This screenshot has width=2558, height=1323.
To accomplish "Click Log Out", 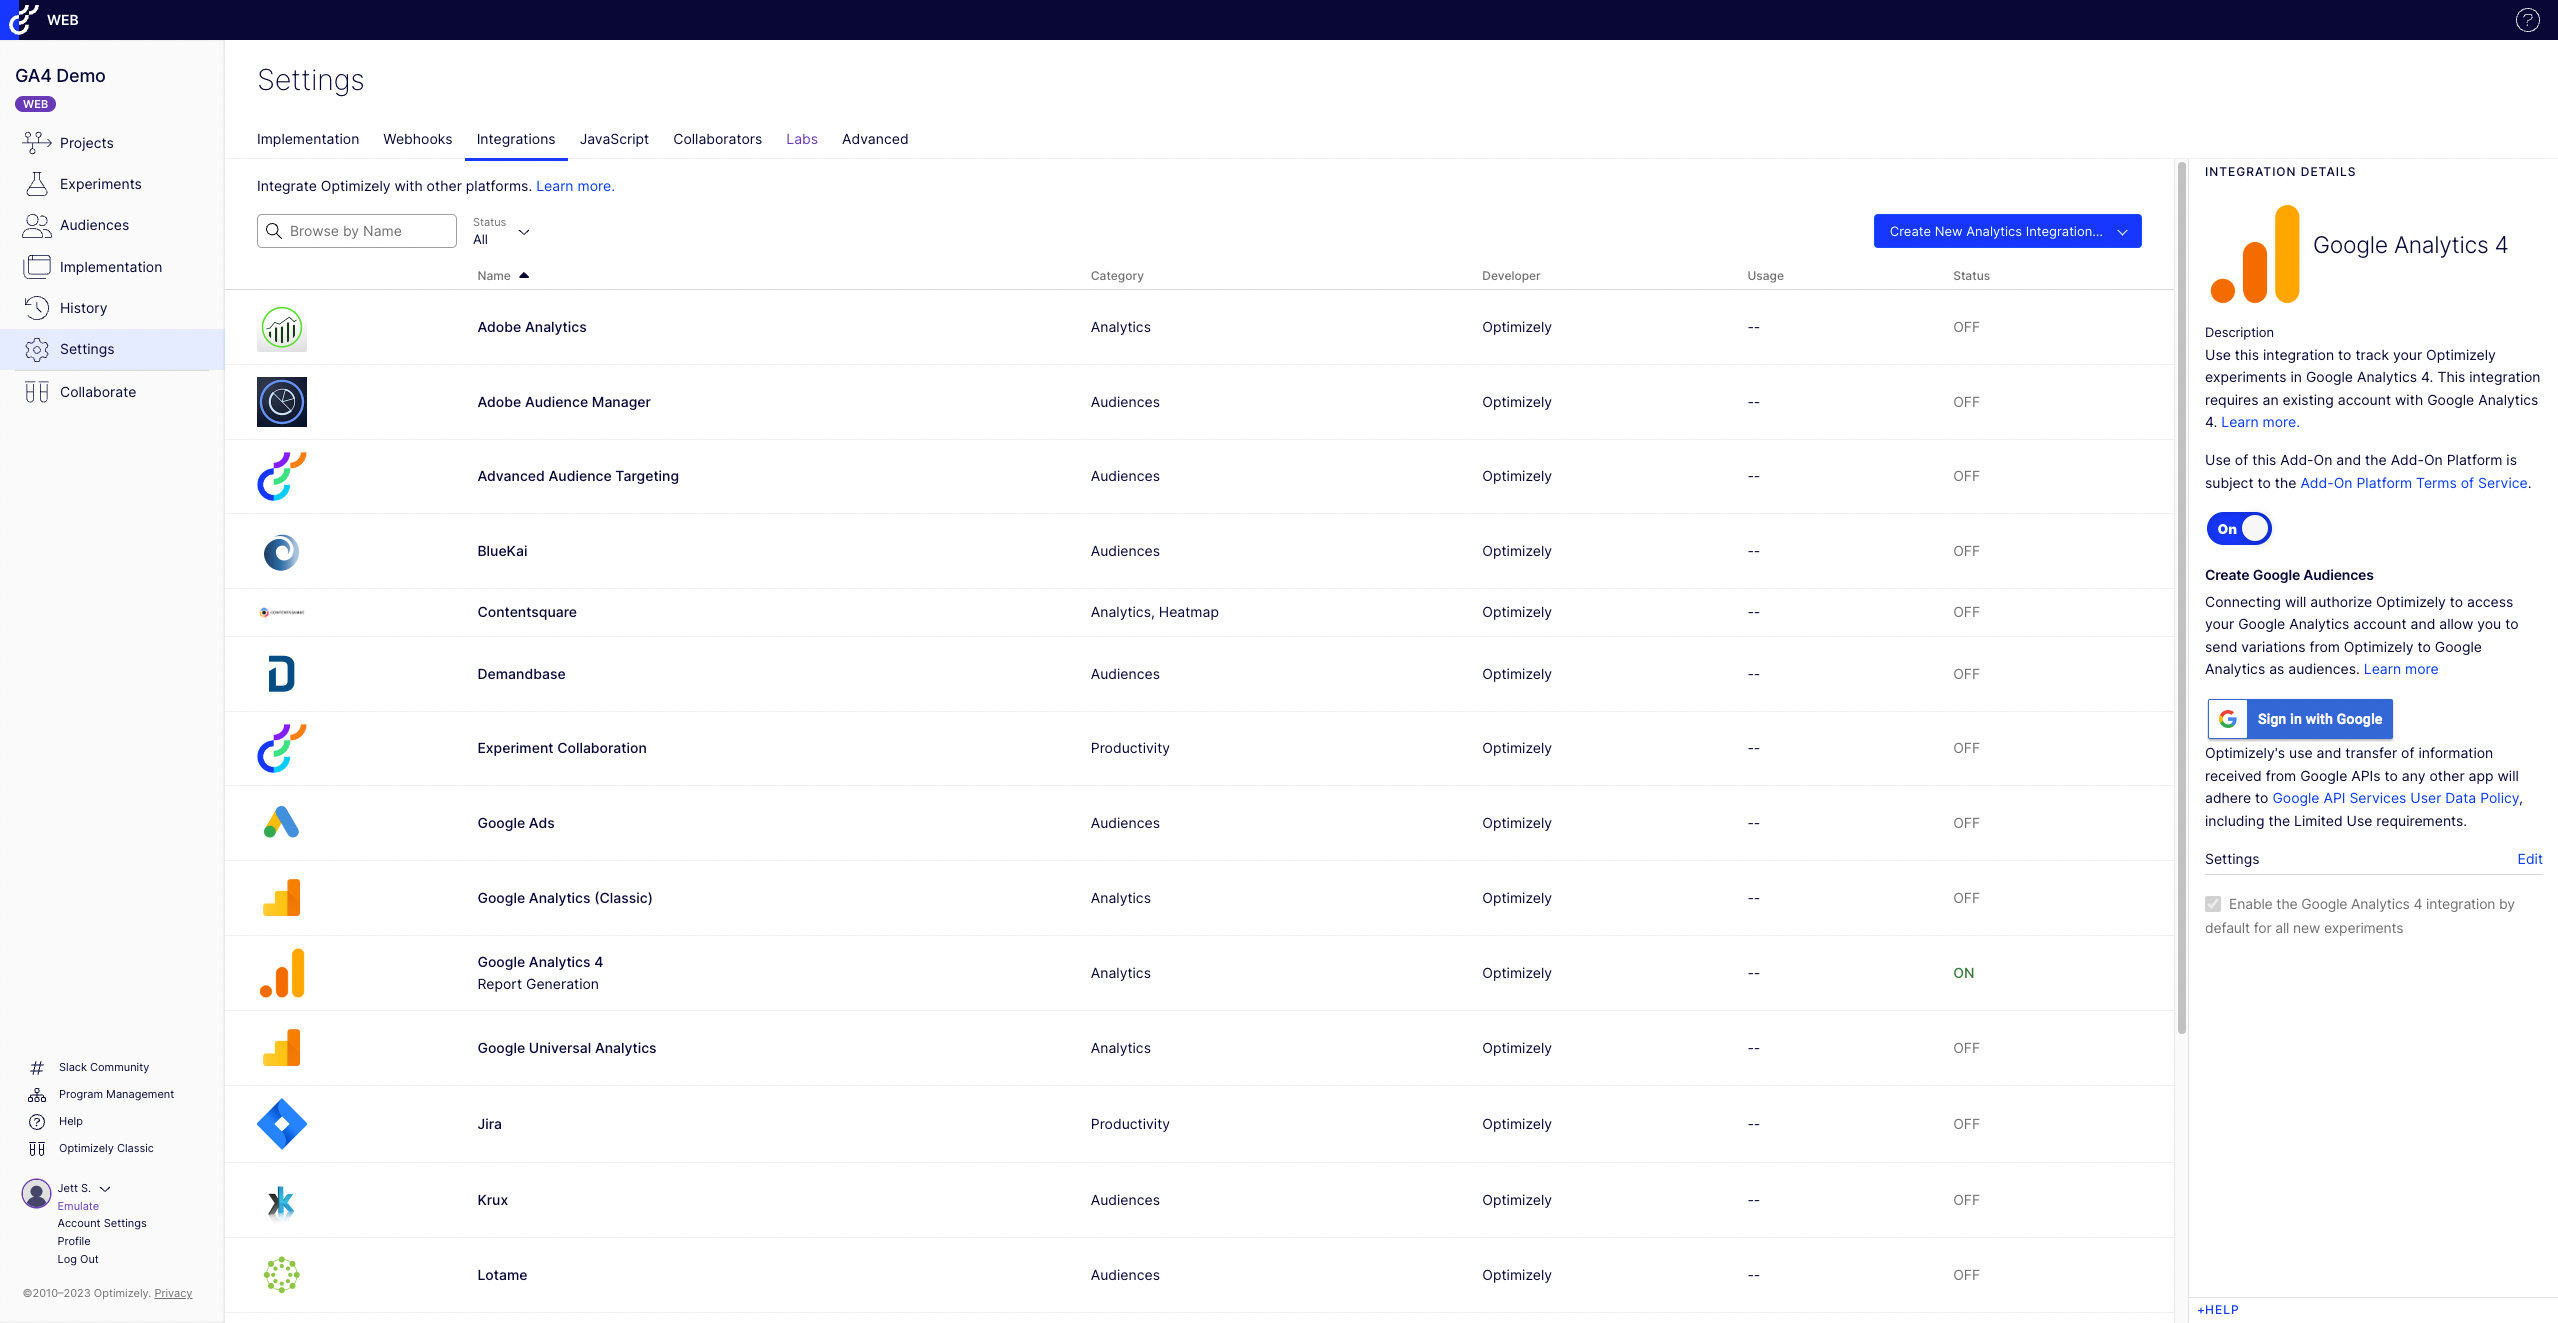I will [x=78, y=1259].
